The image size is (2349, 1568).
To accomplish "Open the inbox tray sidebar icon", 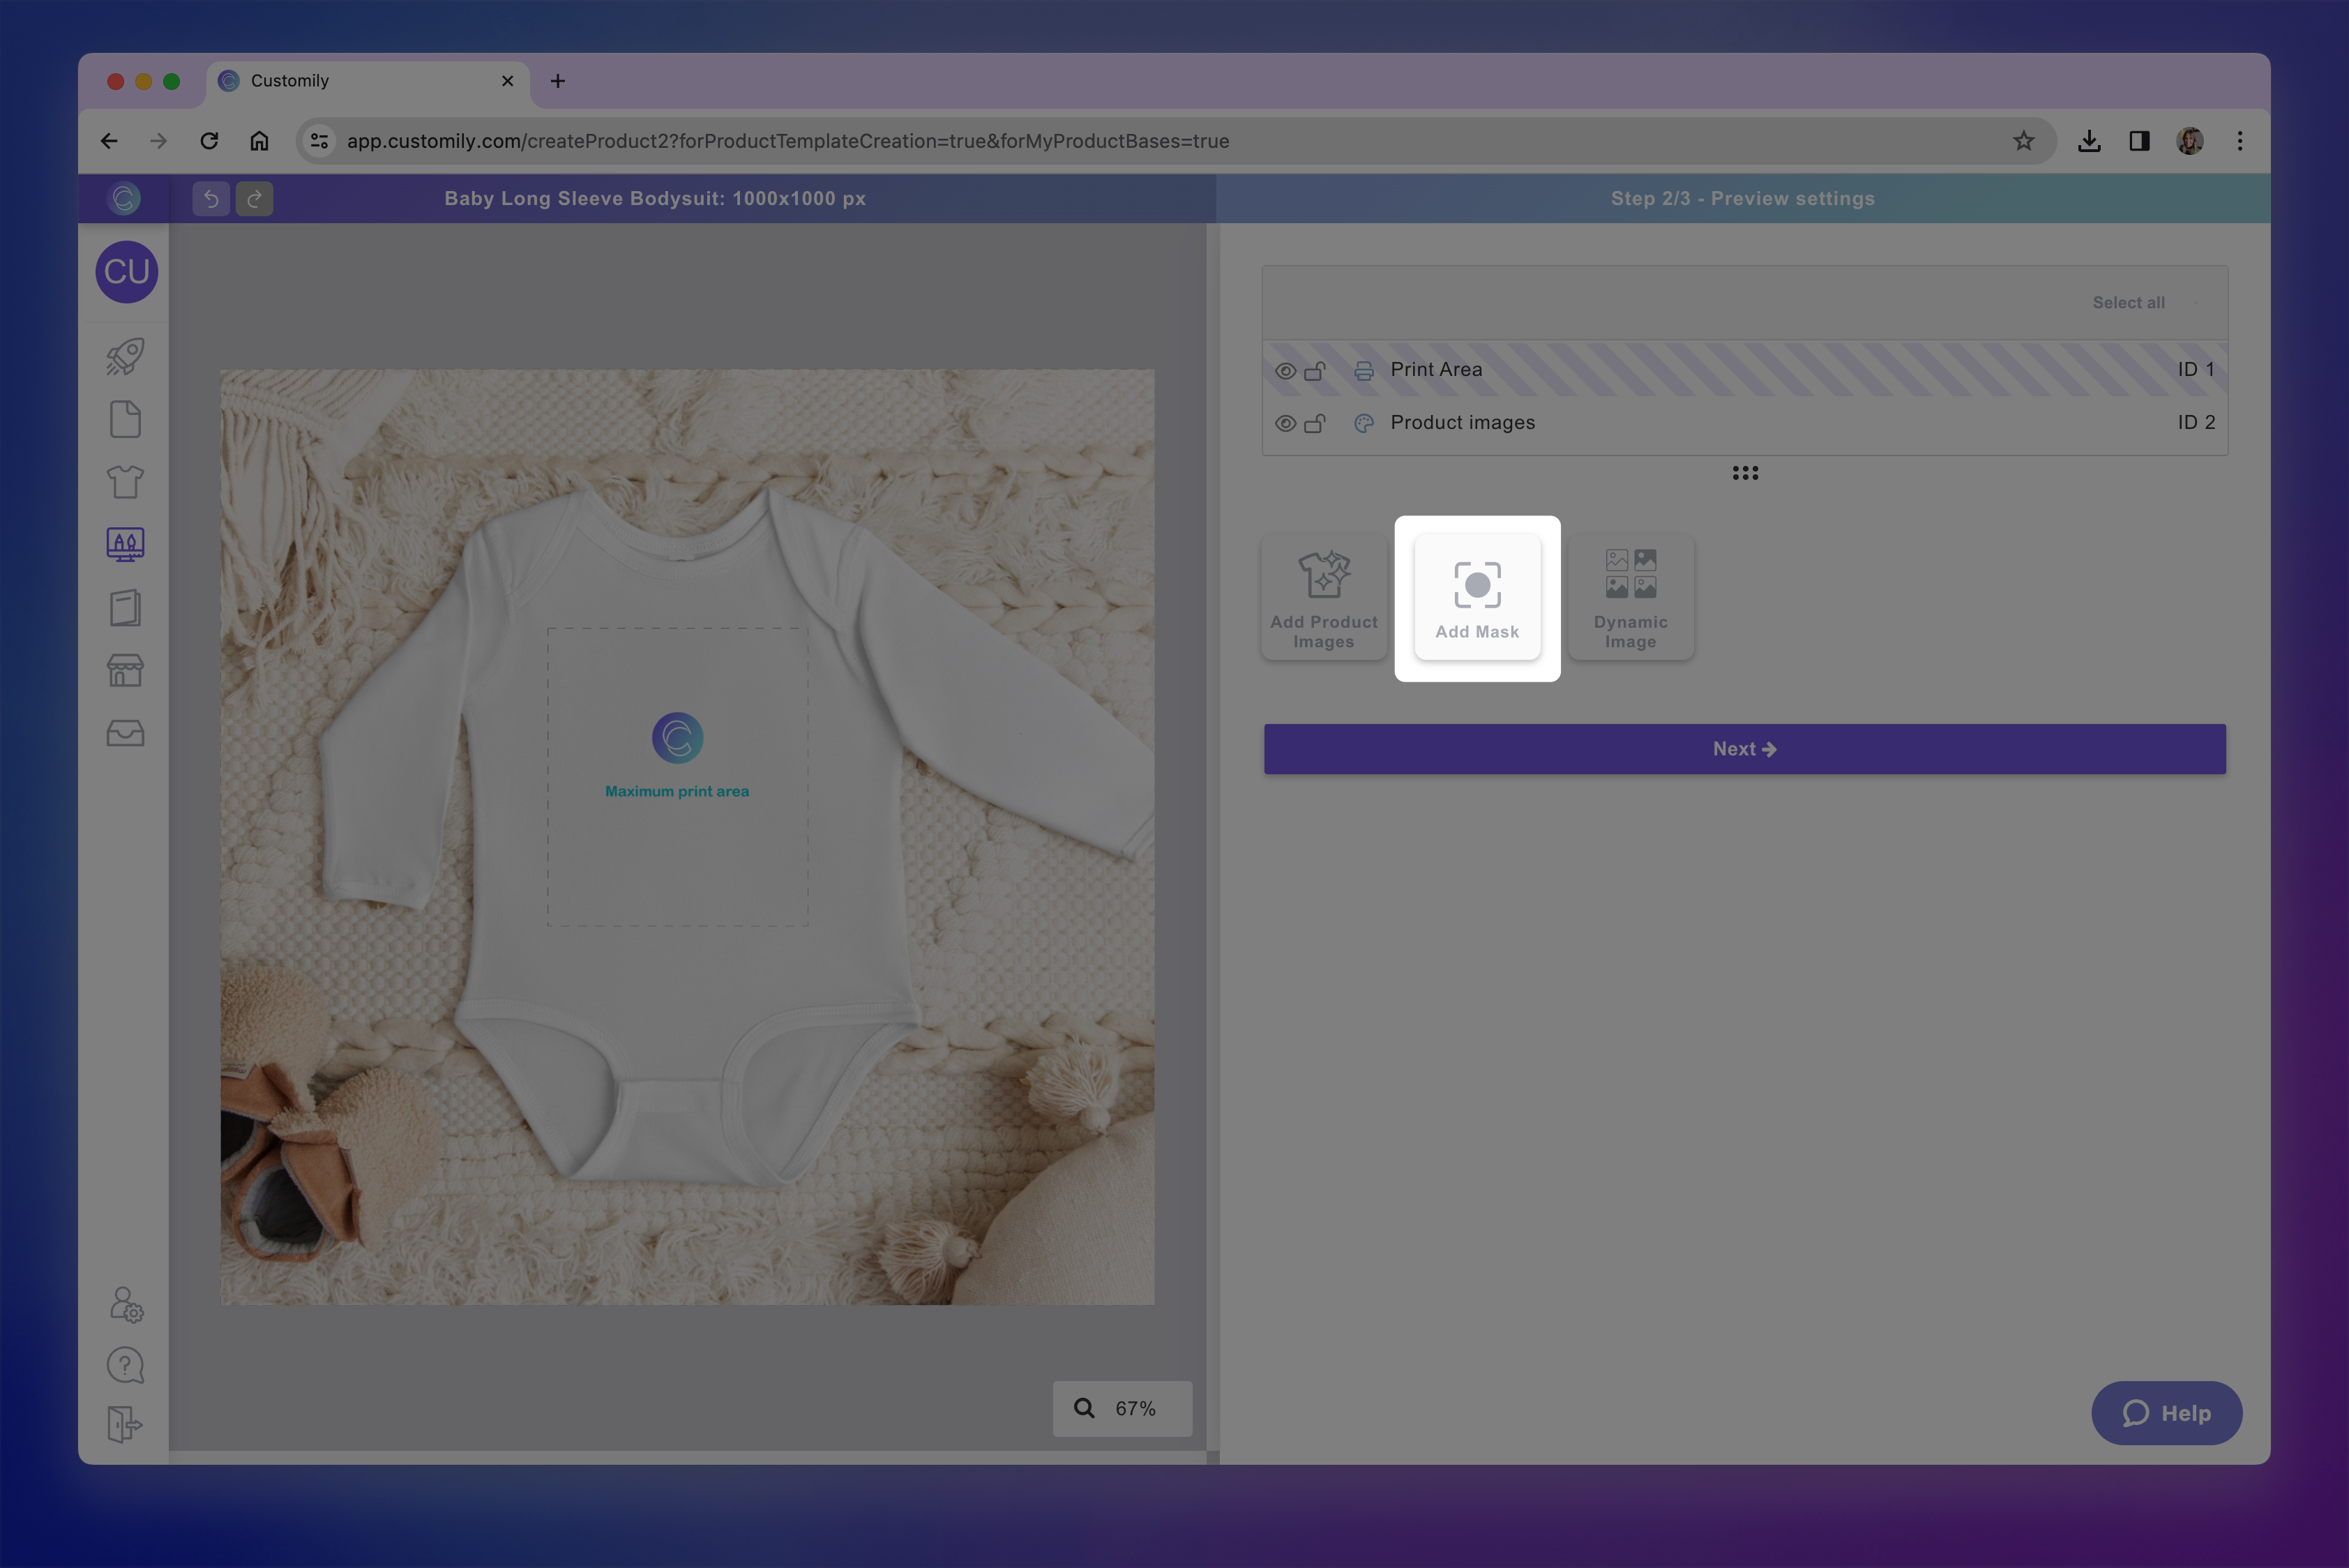I will [x=125, y=733].
